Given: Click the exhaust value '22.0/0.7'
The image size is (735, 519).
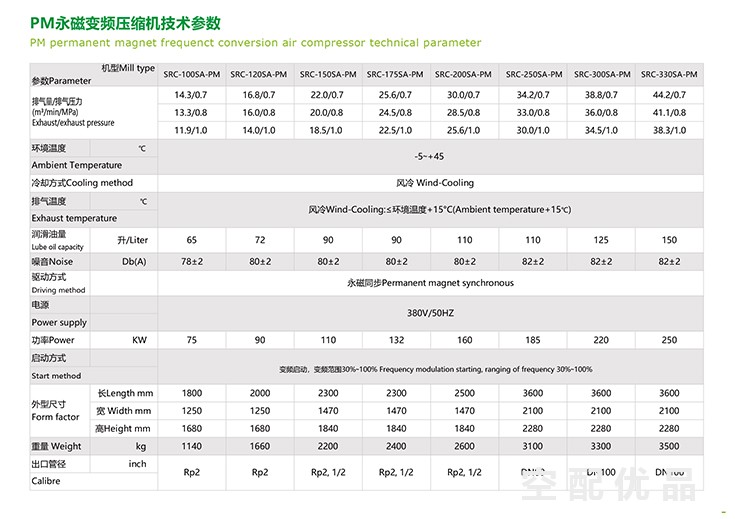Looking at the screenshot, I should (x=327, y=95).
